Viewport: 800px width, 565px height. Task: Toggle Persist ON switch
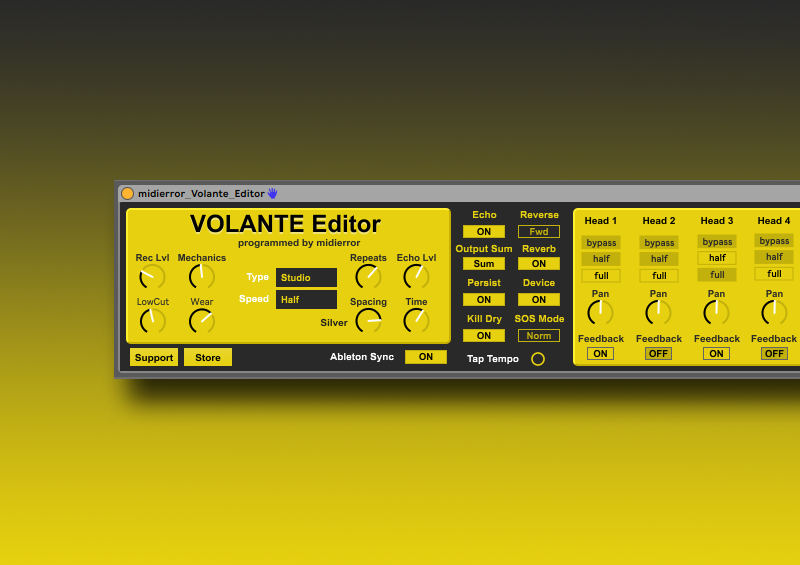tap(484, 300)
